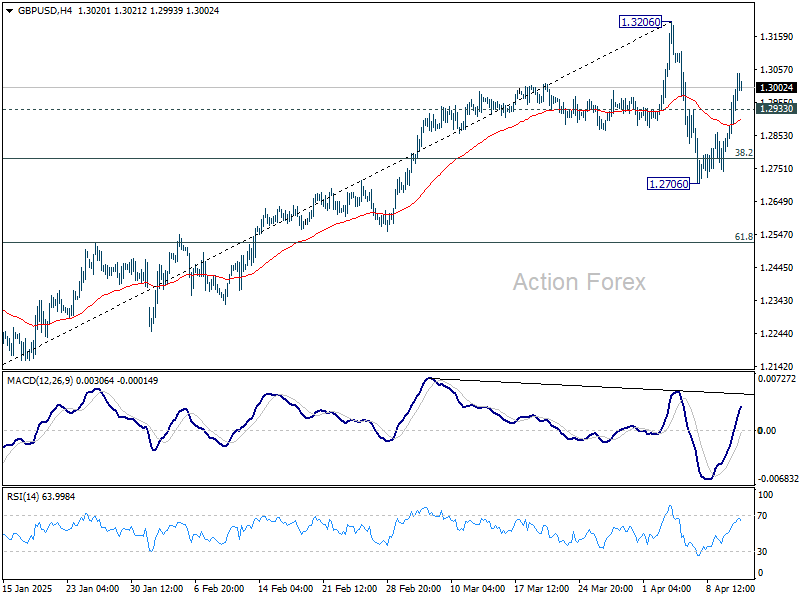Viewport: 800px width, 600px height.
Task: Click the 6 Feb 20:00 date label
Action: pyautogui.click(x=219, y=589)
